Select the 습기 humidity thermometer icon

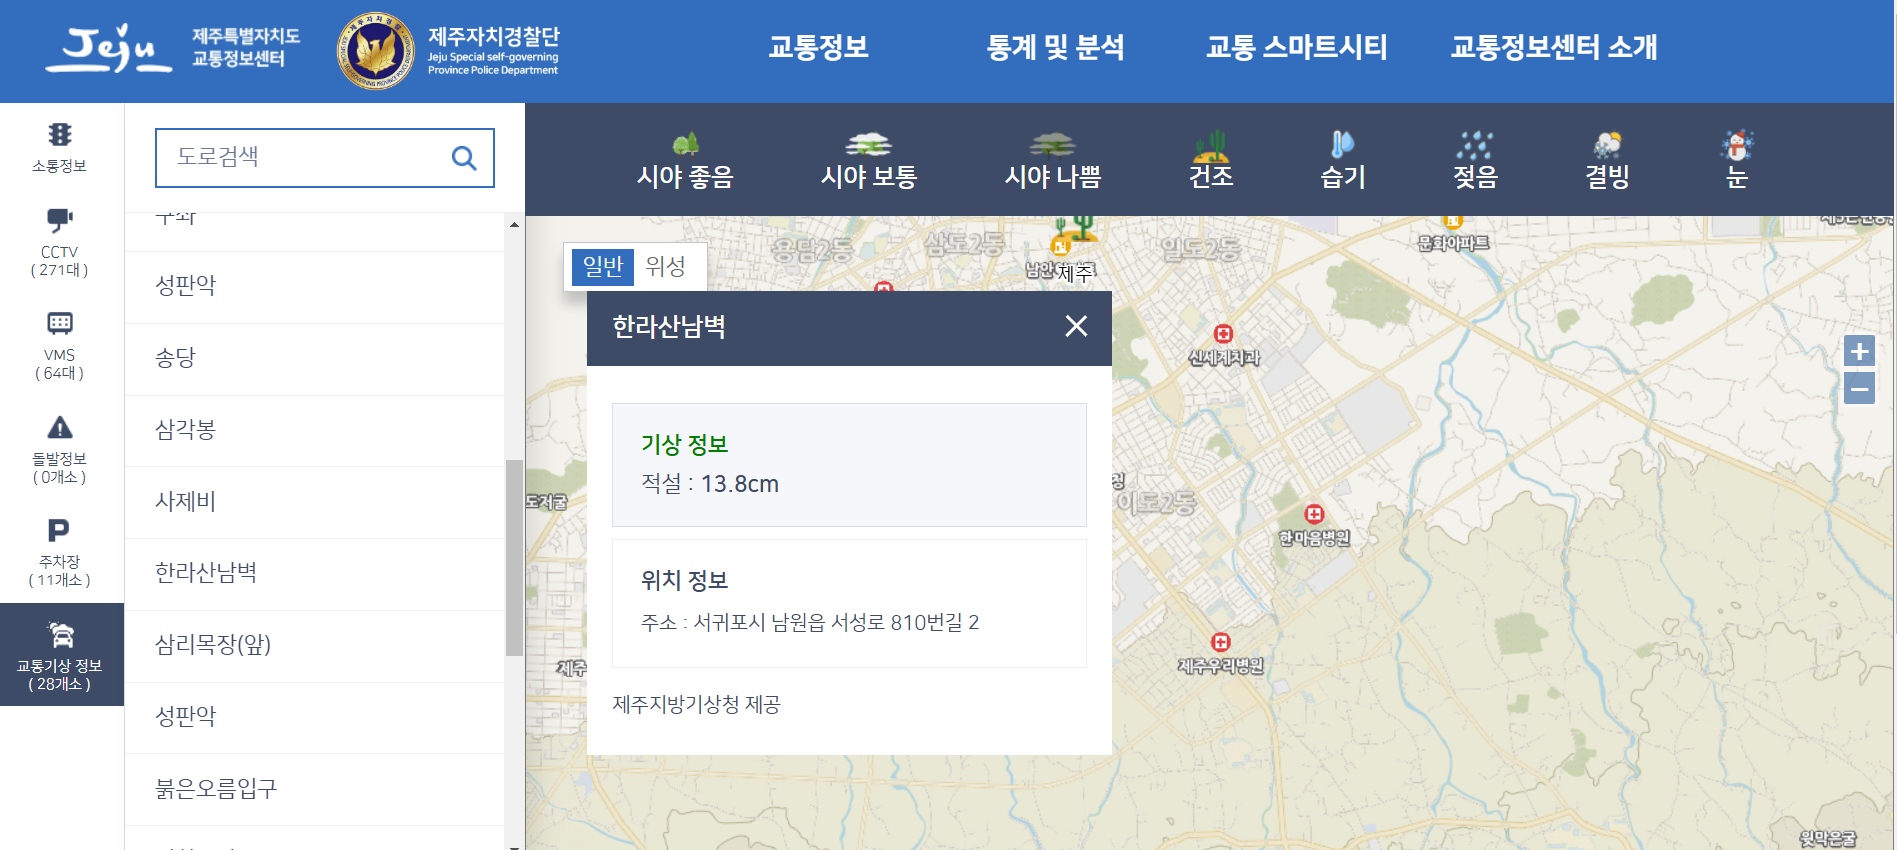[1342, 144]
